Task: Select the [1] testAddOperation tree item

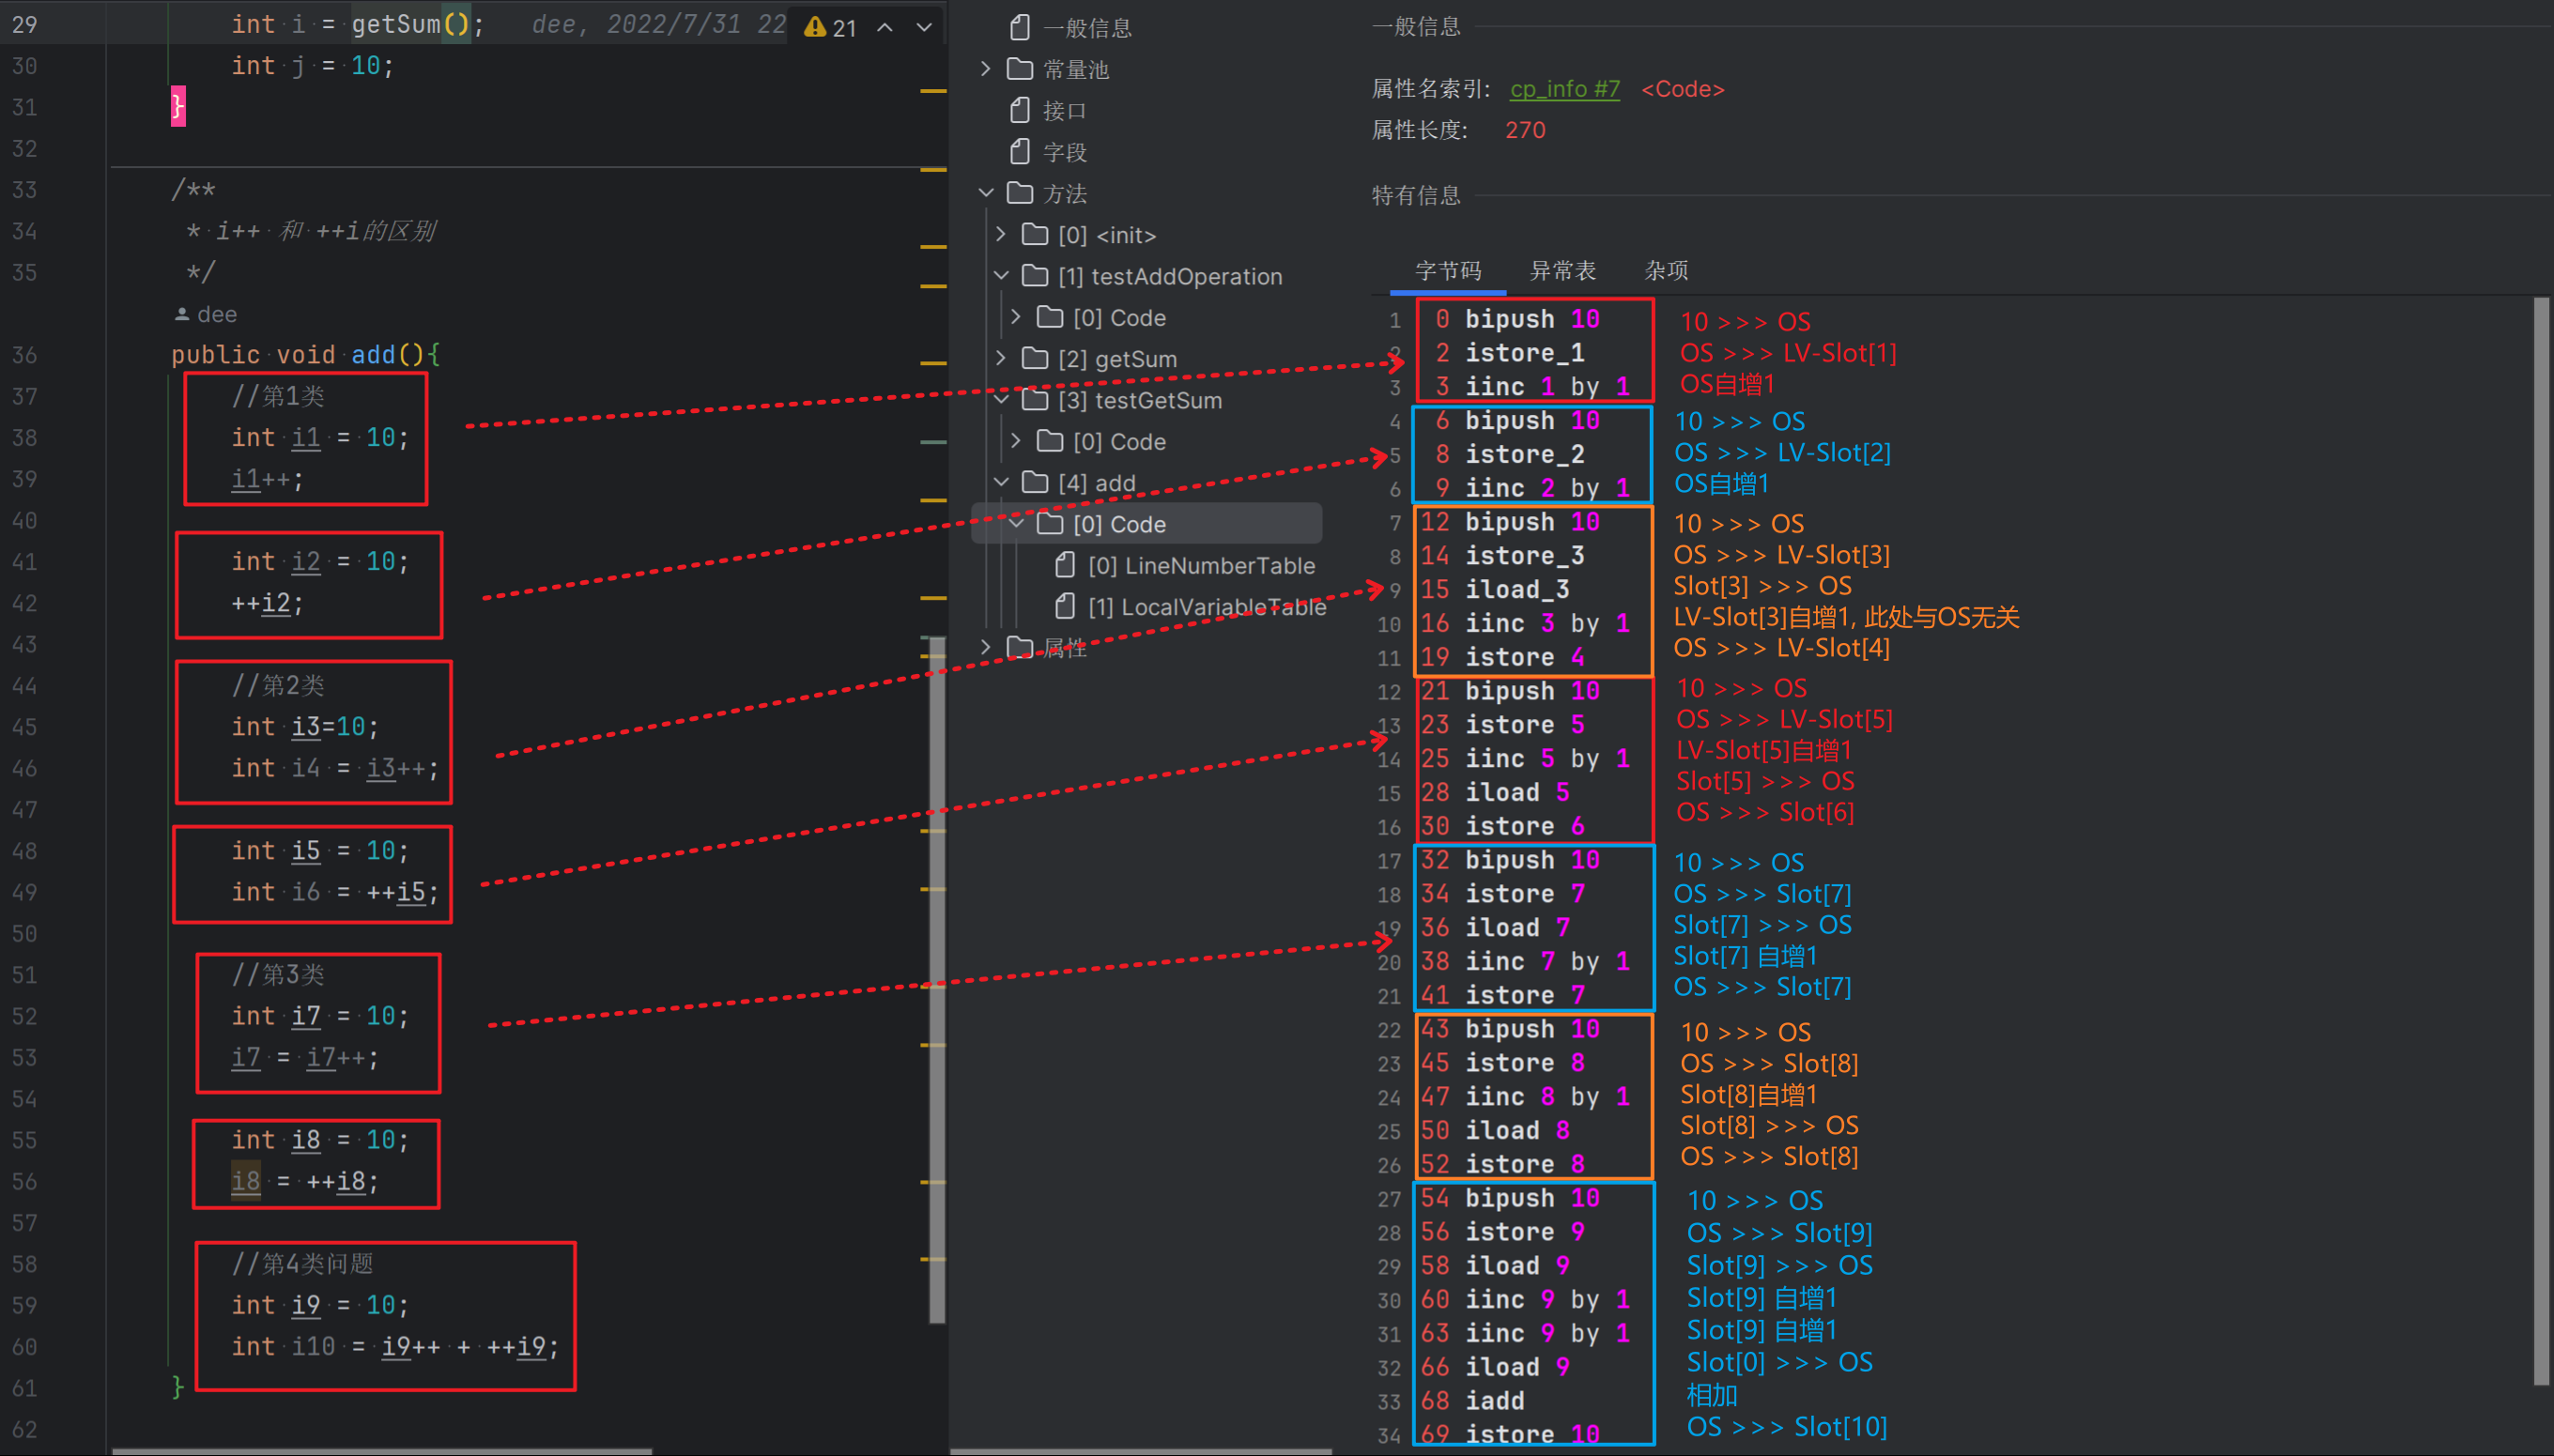Action: [x=1170, y=276]
